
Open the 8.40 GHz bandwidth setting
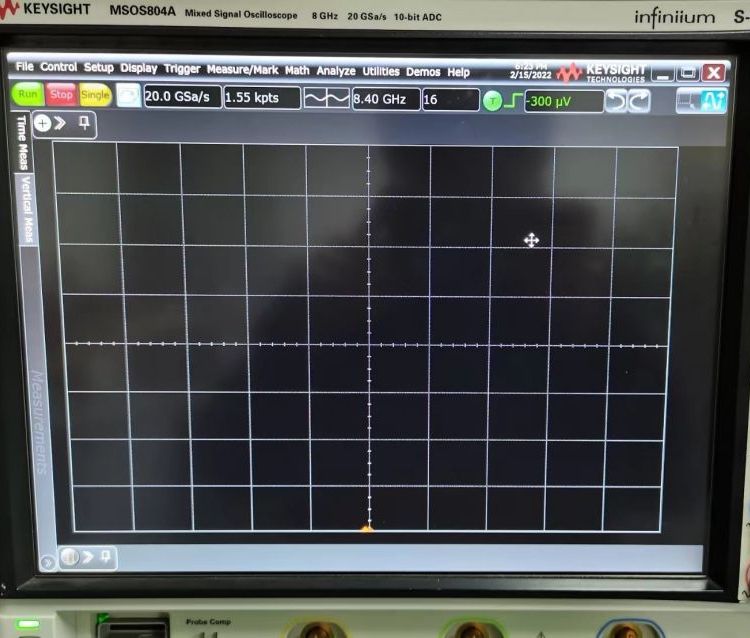pos(384,100)
